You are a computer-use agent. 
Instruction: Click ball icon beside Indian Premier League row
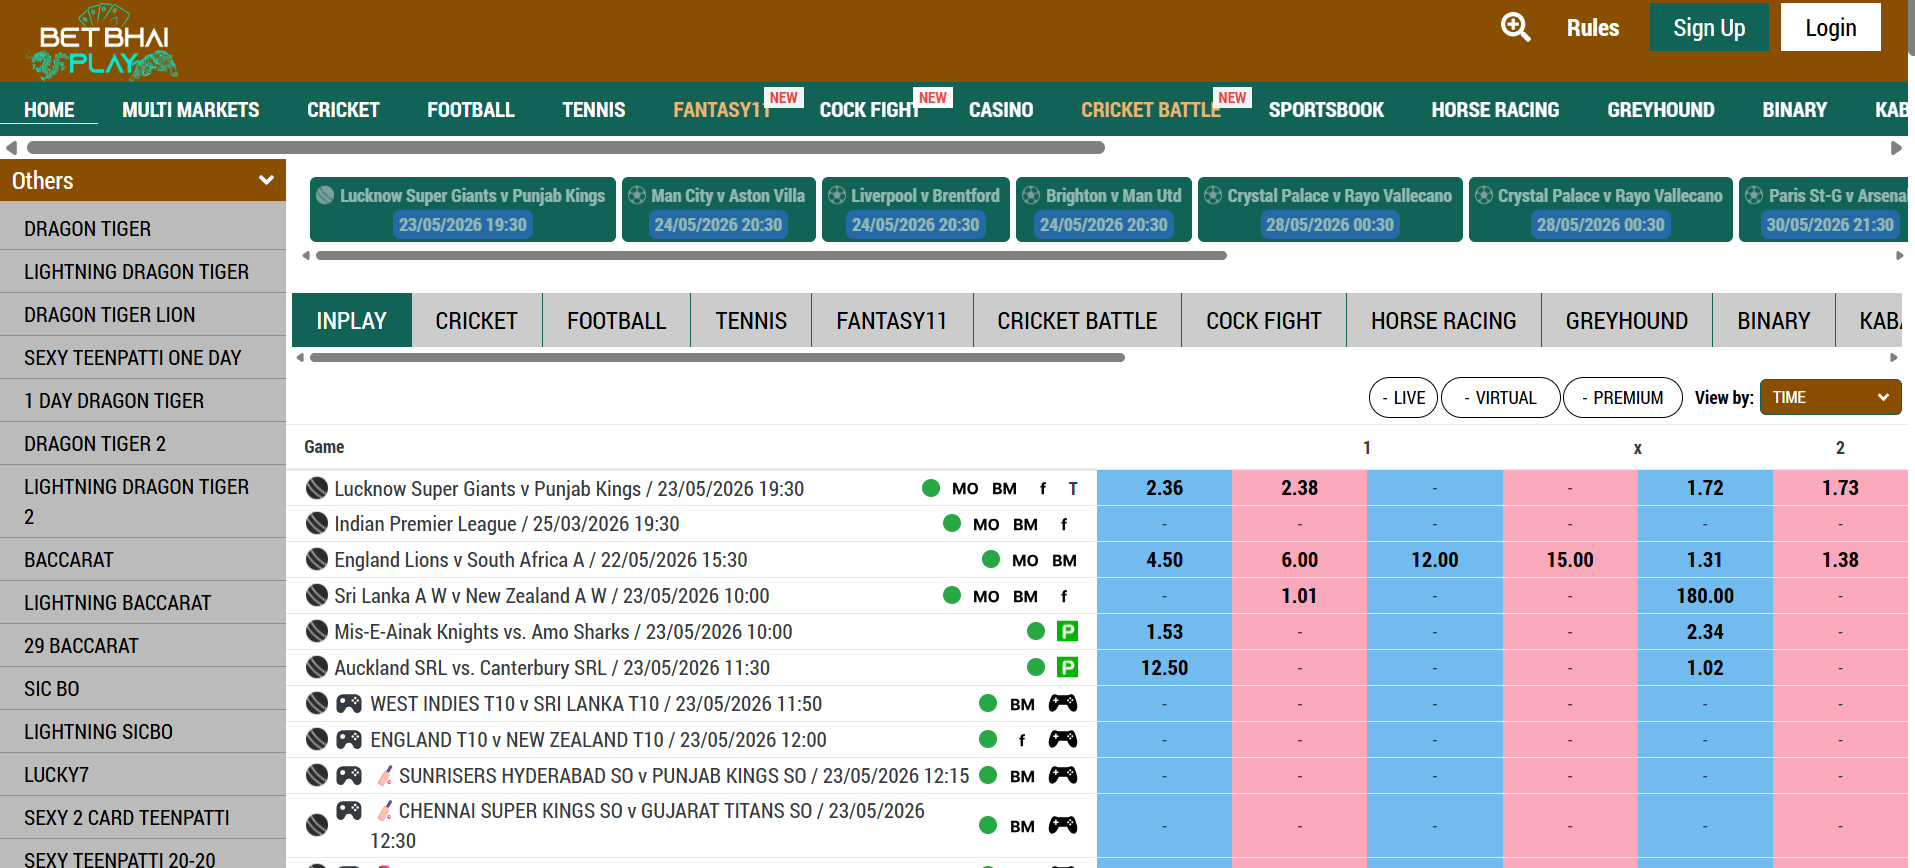point(317,523)
